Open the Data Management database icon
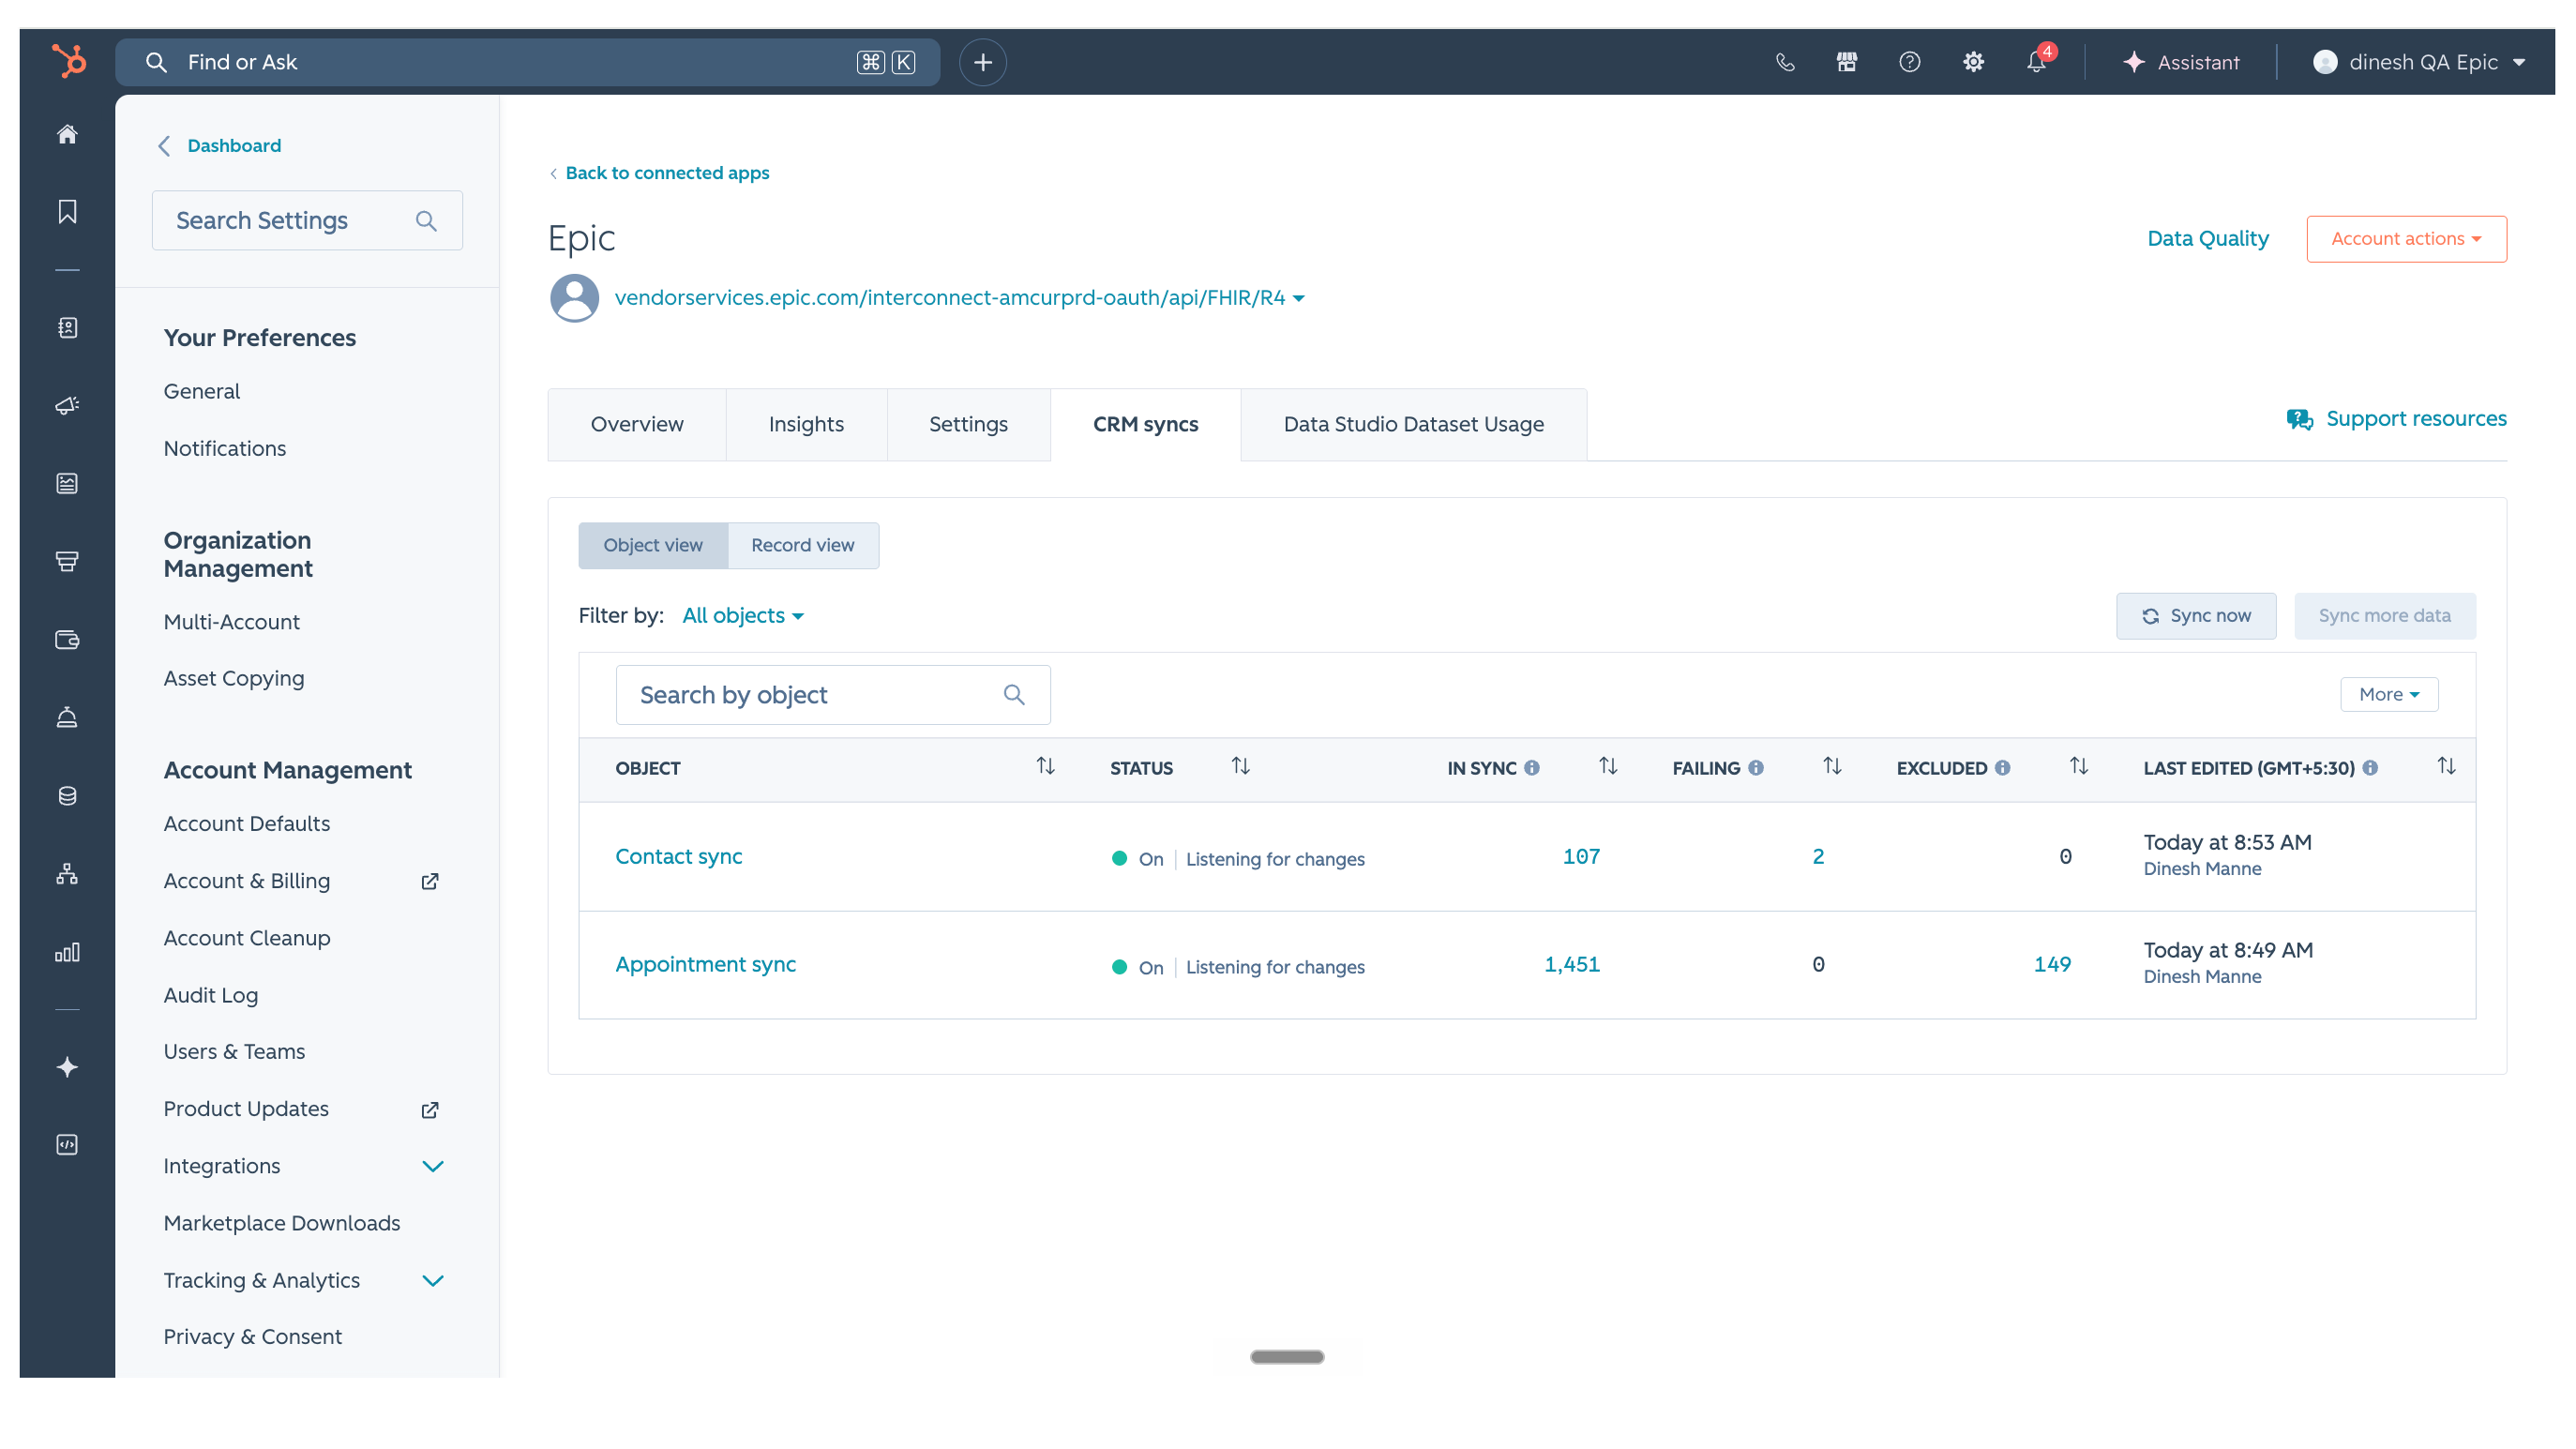The width and height of the screenshot is (2576, 1449). (x=67, y=796)
